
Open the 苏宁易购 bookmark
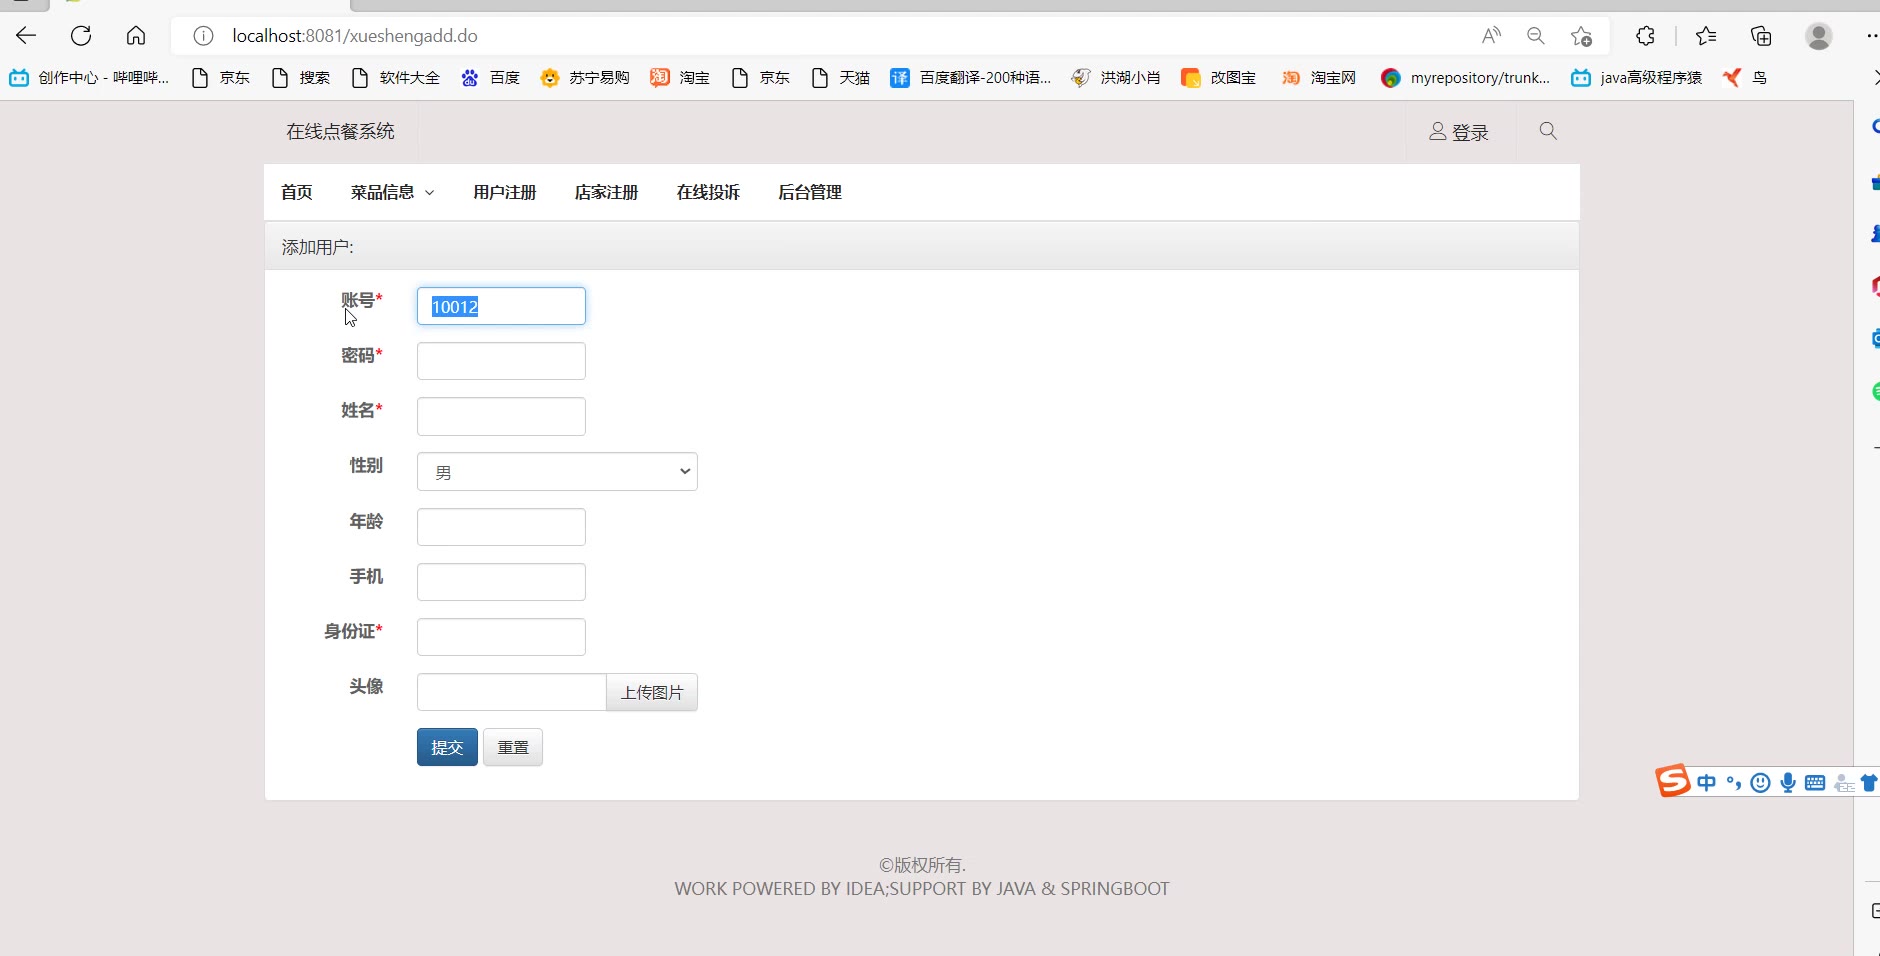point(585,78)
